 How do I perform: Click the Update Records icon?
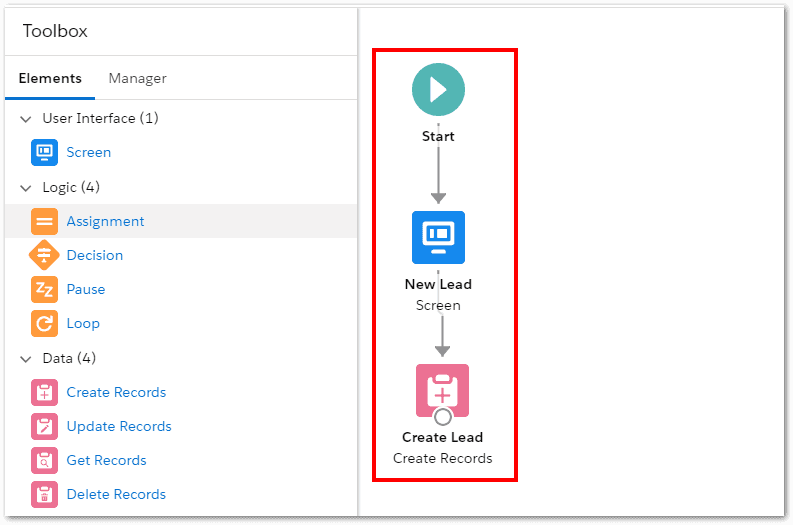click(x=44, y=427)
